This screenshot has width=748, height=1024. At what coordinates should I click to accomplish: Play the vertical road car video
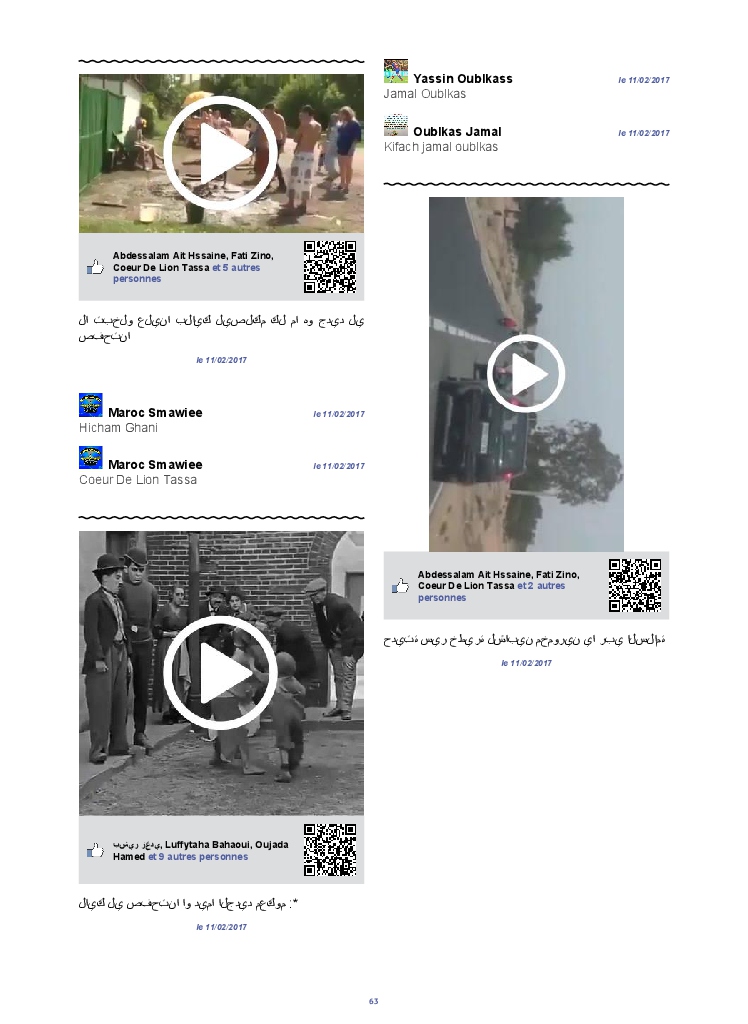(526, 374)
